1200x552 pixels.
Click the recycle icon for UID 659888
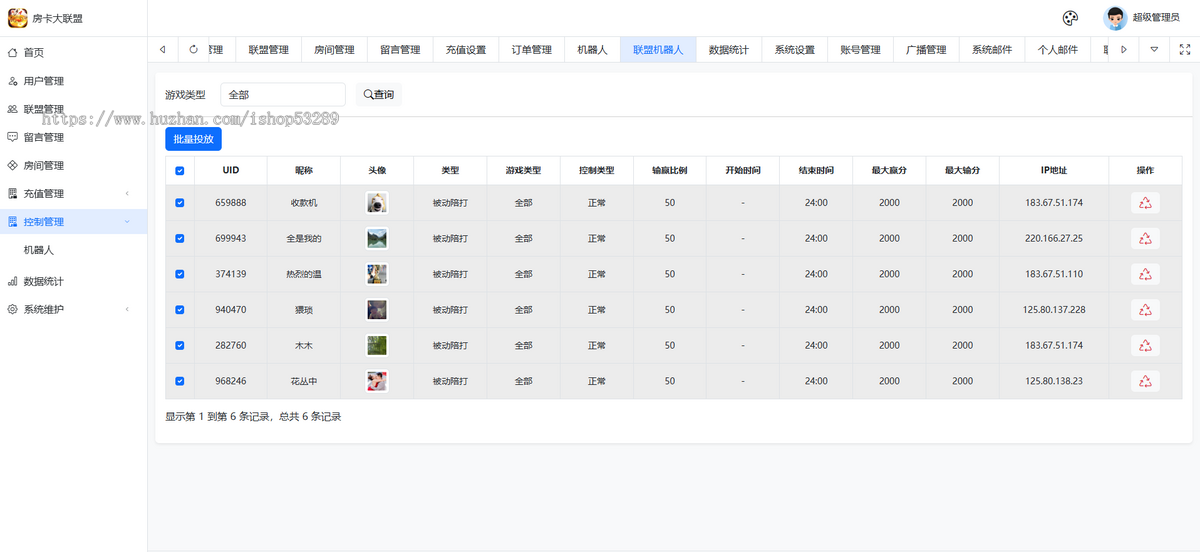(x=1145, y=203)
